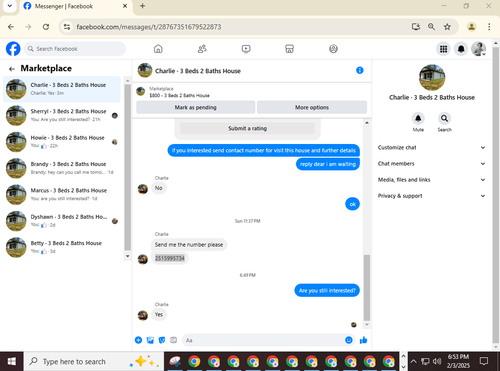Open the Chrome tab search dropdown
The image size is (500, 371).
pos(10,6)
